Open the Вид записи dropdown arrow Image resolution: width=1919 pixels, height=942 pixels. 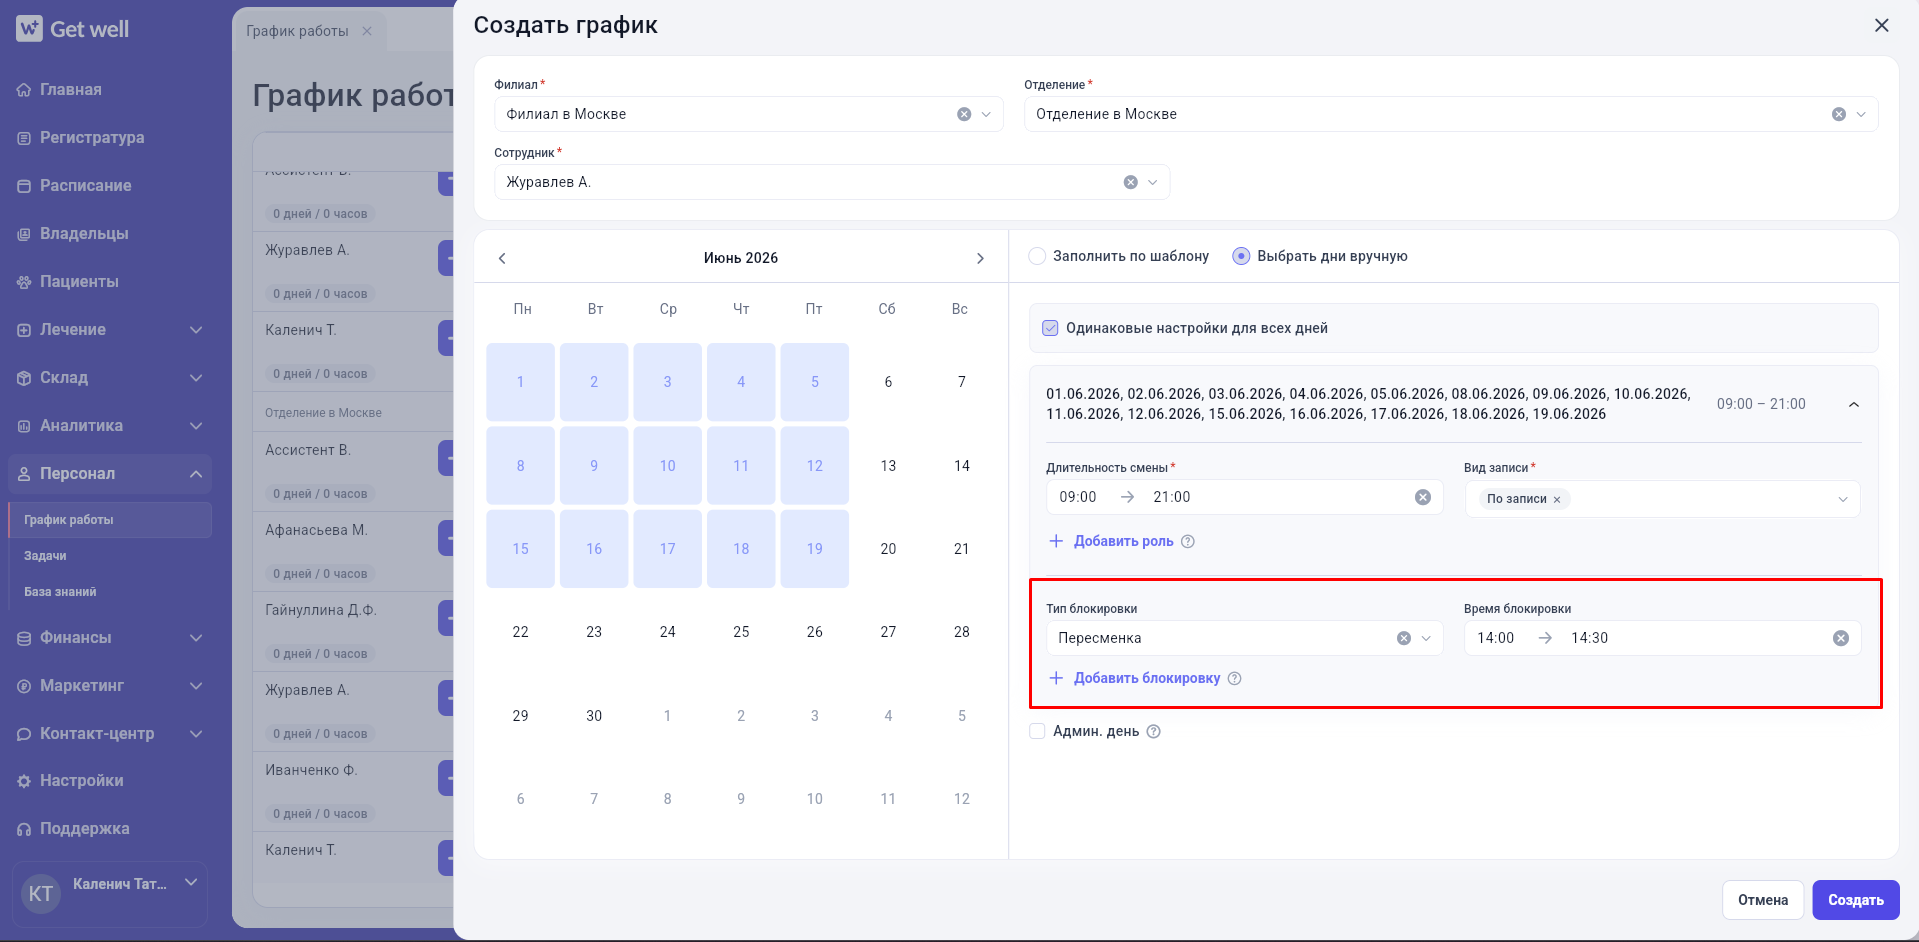(1842, 499)
